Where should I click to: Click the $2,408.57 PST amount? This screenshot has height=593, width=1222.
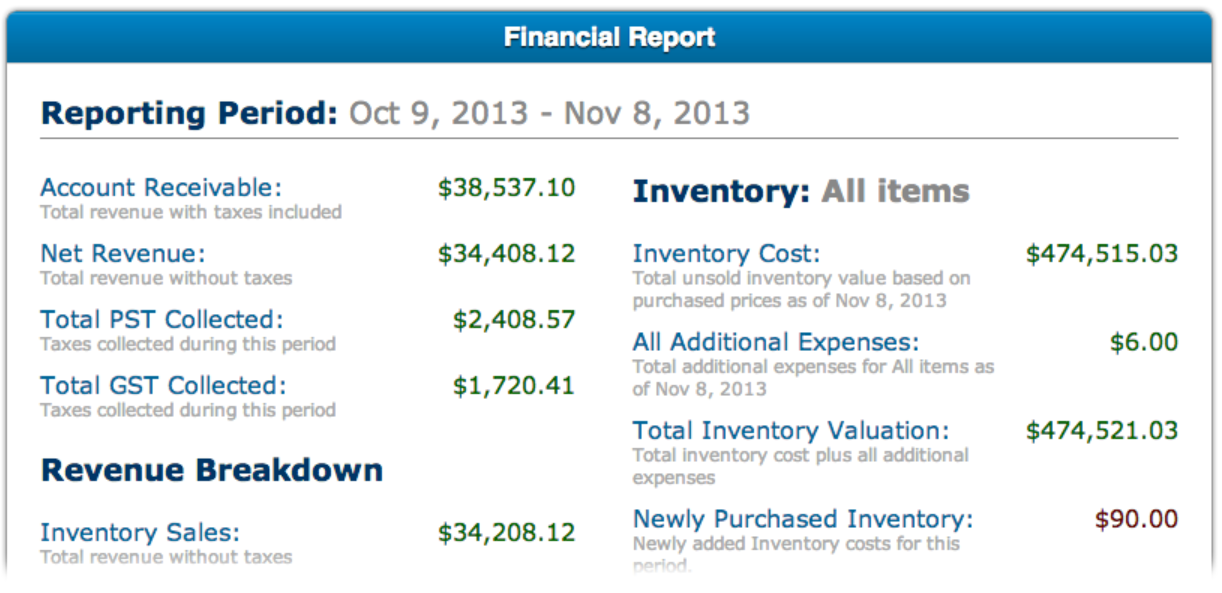[514, 320]
